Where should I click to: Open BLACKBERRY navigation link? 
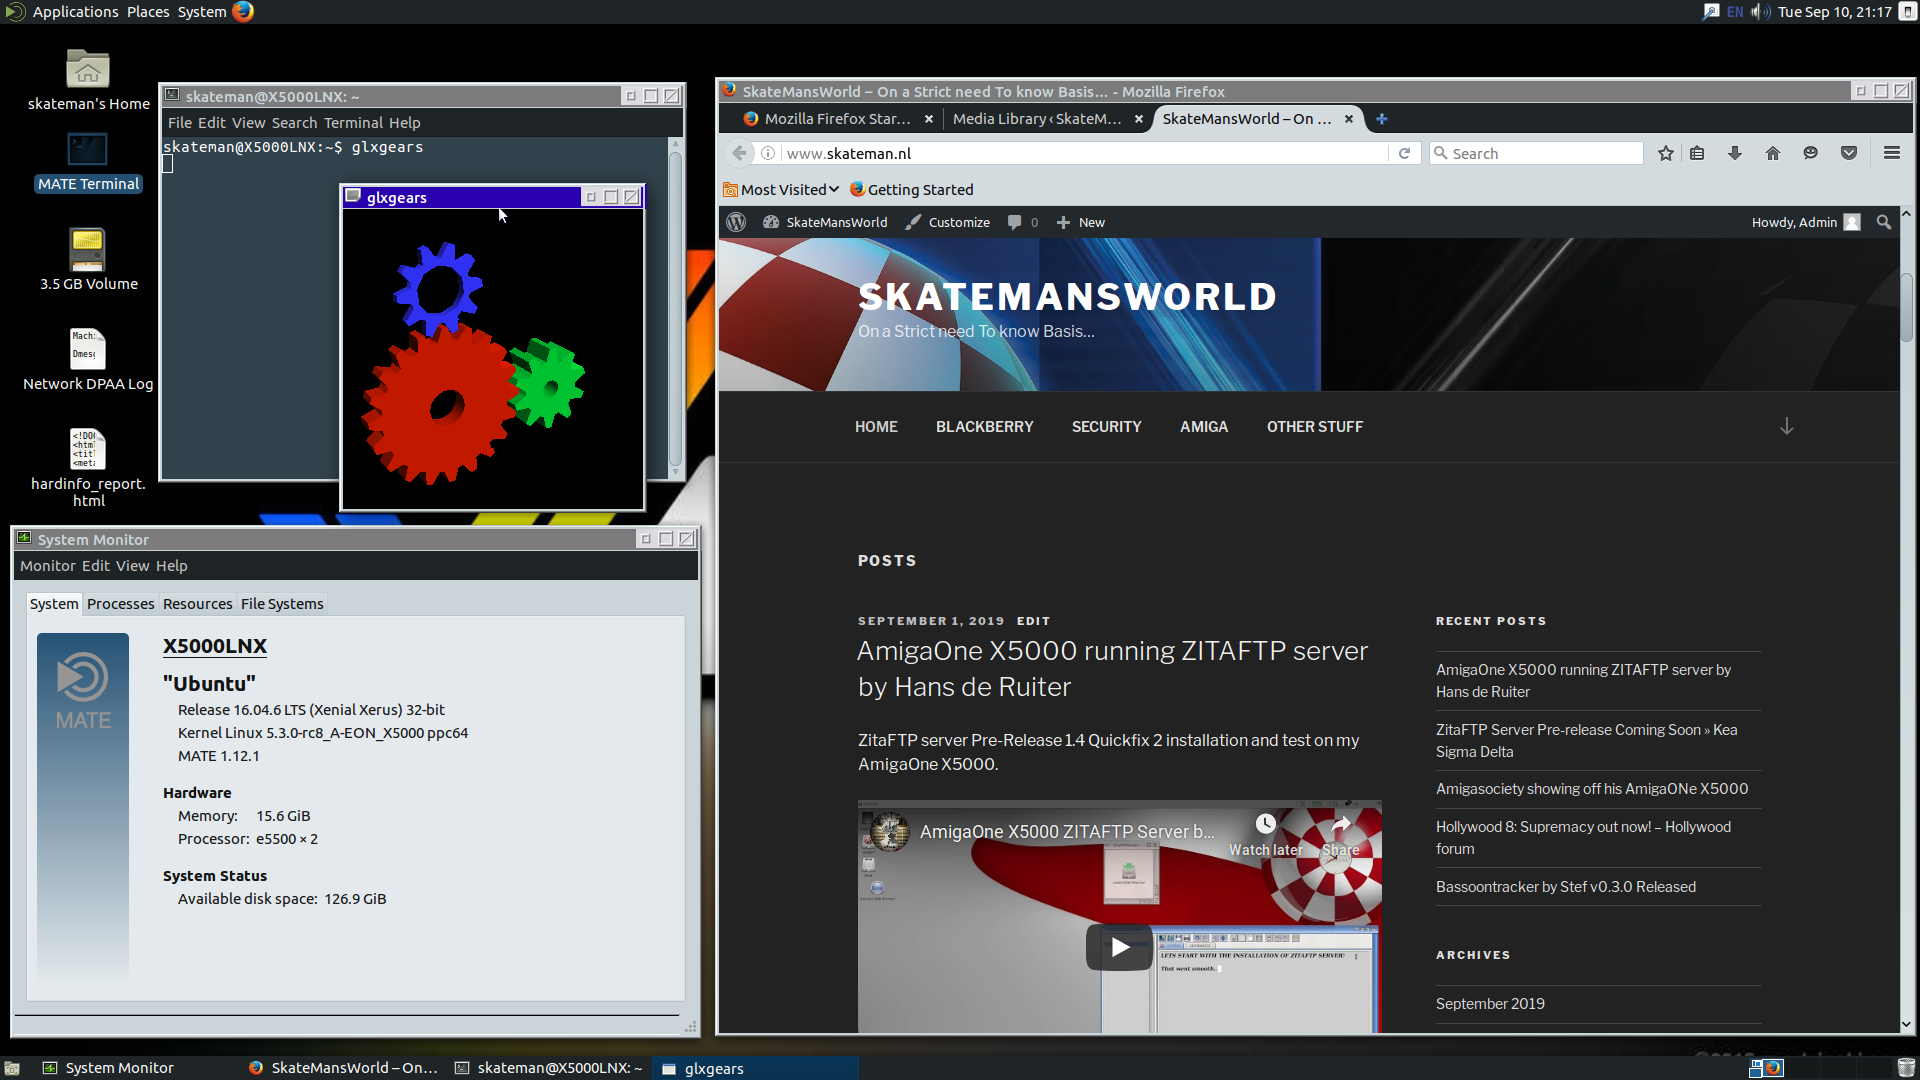pyautogui.click(x=984, y=427)
